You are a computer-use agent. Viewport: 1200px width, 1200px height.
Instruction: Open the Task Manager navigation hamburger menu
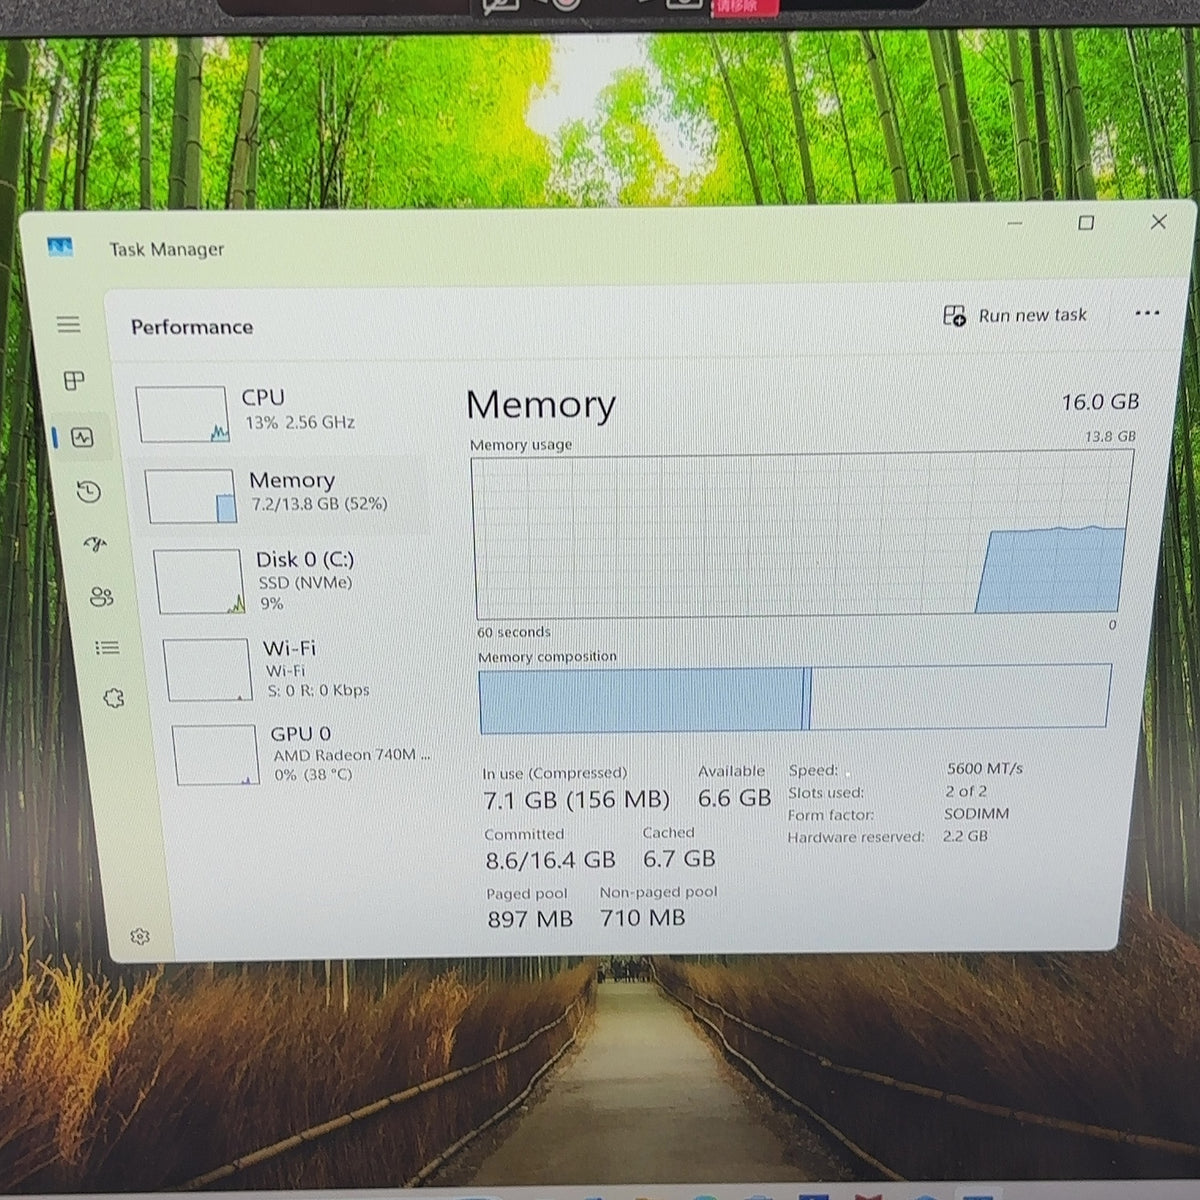click(68, 324)
